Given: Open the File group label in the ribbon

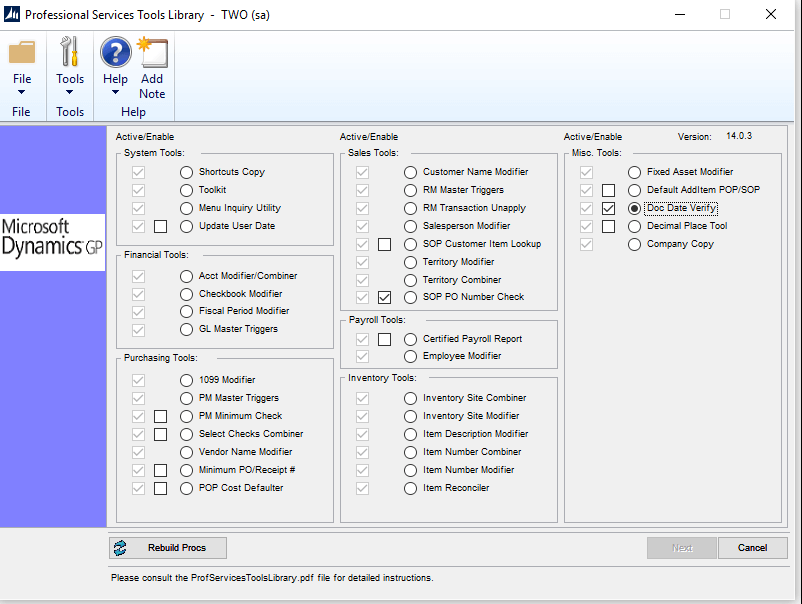Looking at the screenshot, I should click(22, 112).
